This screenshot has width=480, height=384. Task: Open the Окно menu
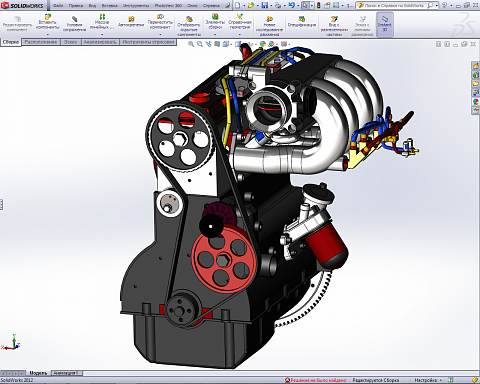click(x=192, y=6)
